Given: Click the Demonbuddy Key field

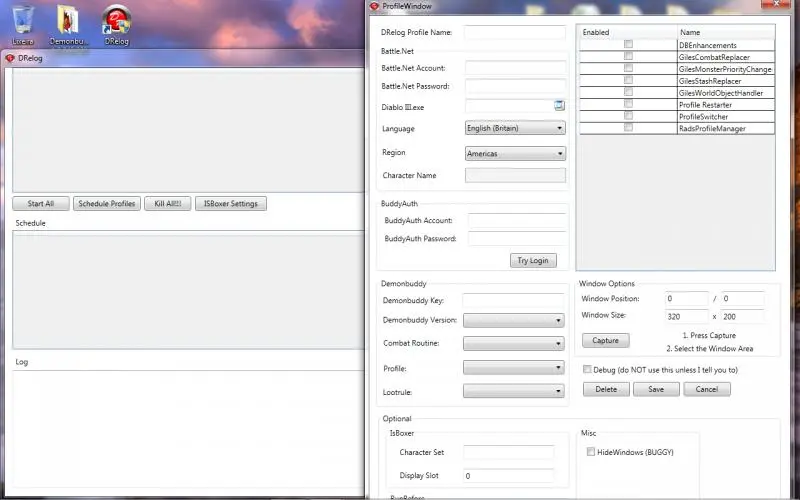Looking at the screenshot, I should pos(513,301).
